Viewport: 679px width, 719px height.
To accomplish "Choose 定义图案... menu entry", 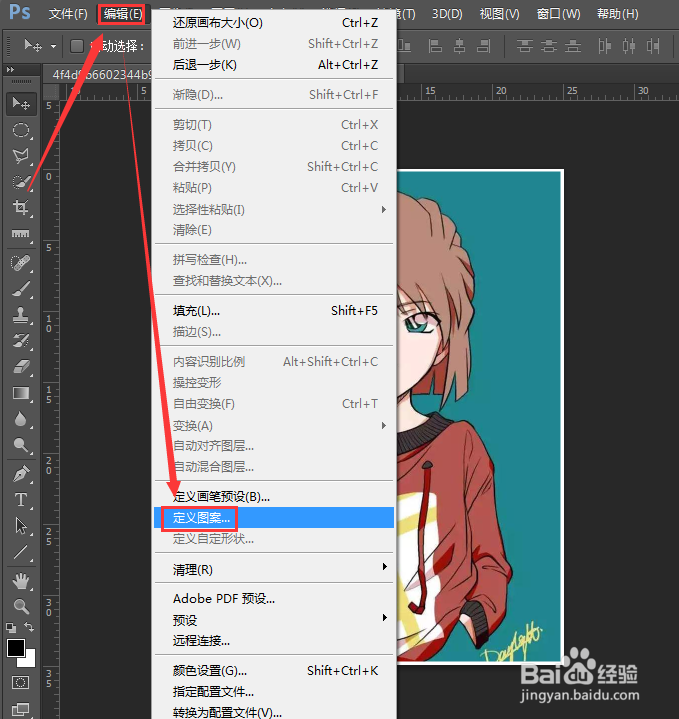I will click(274, 518).
